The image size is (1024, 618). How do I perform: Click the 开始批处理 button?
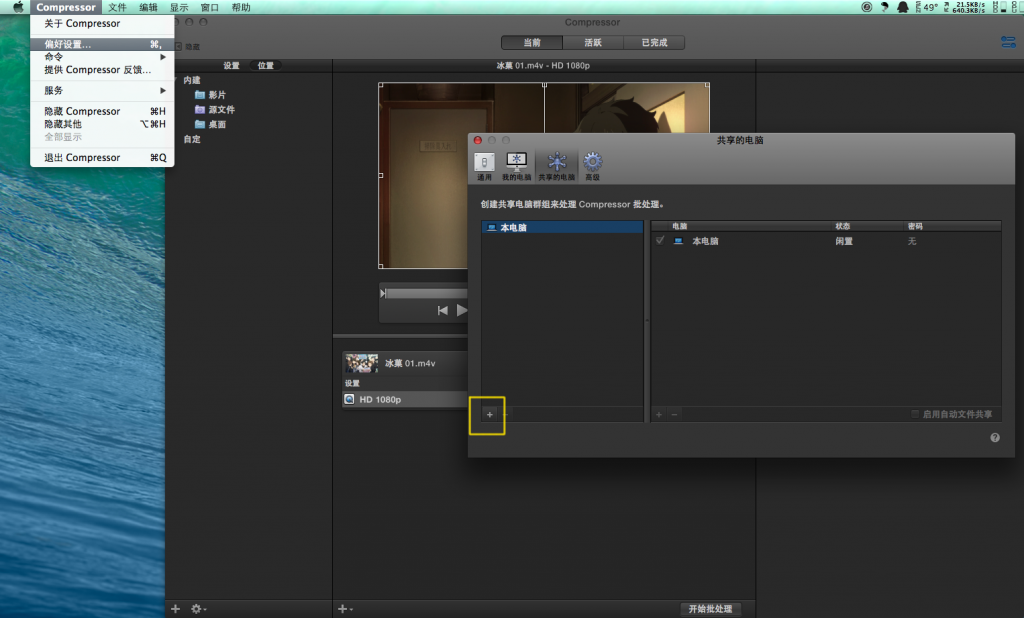coord(710,608)
